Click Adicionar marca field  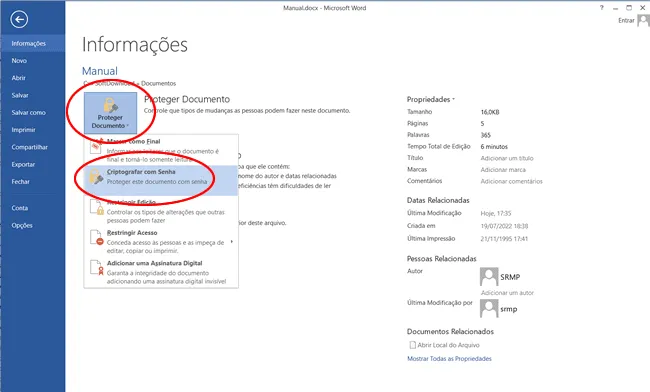tap(503, 170)
